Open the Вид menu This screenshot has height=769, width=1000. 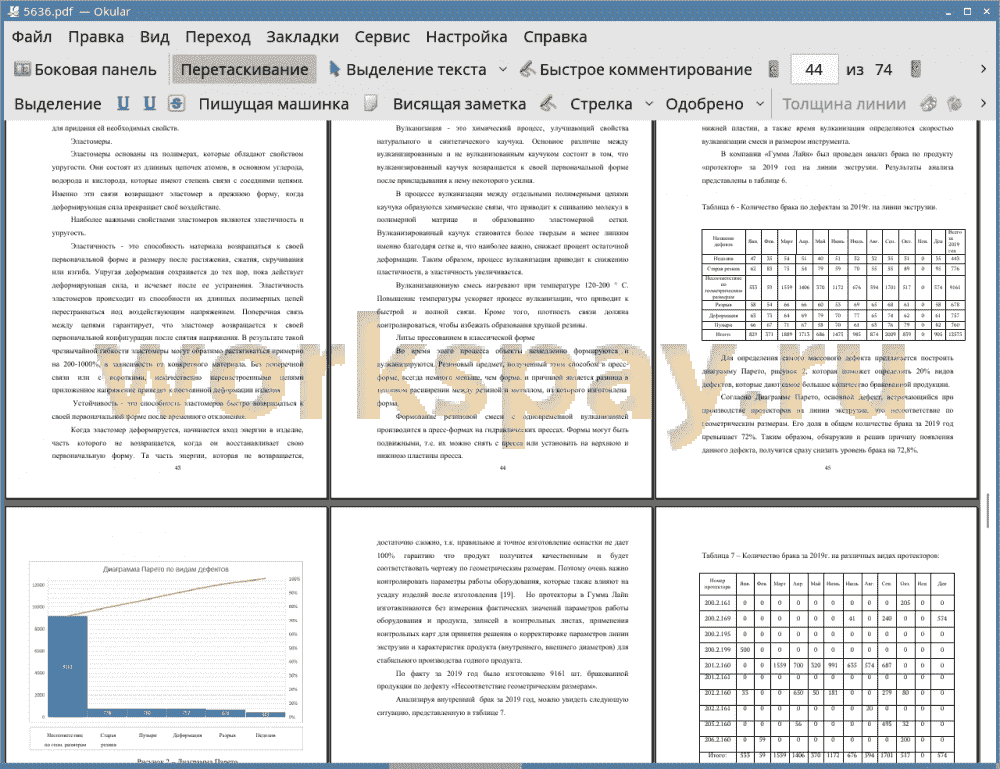(154, 37)
